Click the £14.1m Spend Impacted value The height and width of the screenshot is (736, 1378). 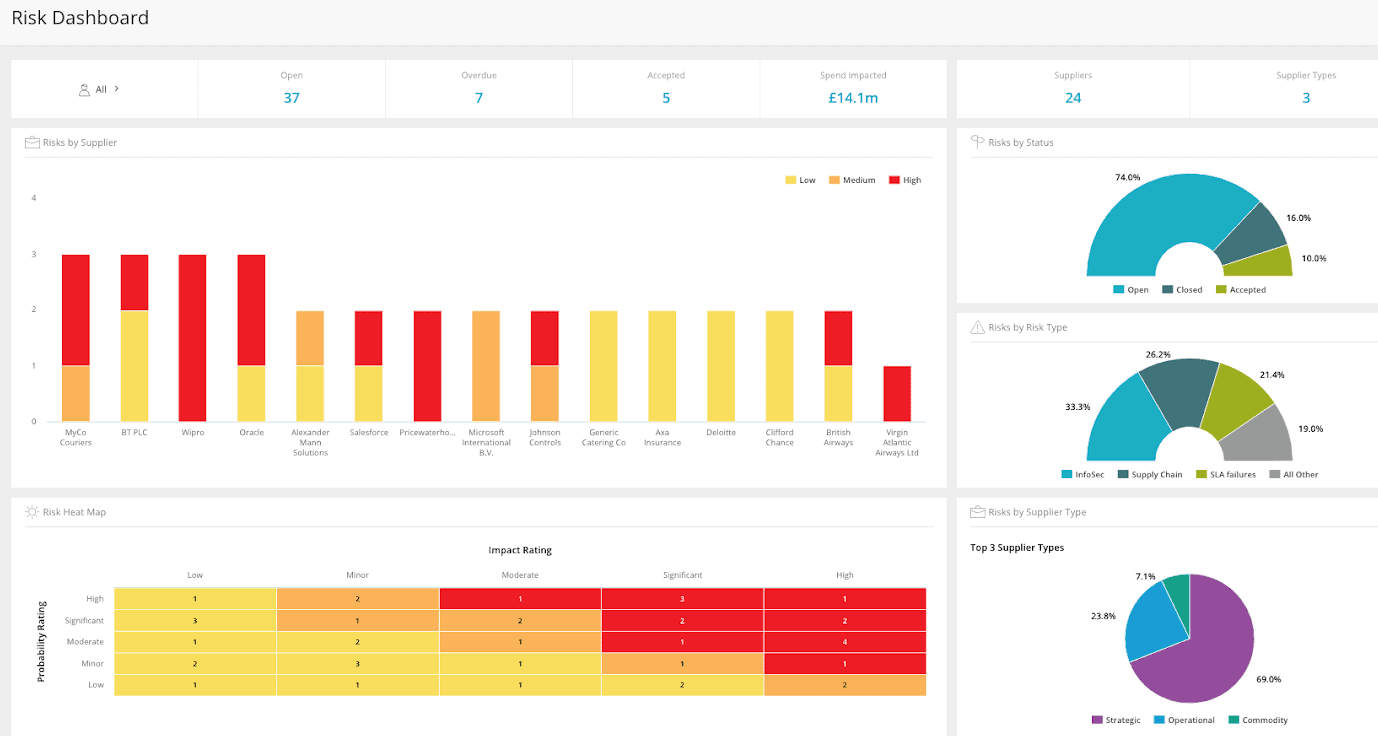click(x=853, y=98)
